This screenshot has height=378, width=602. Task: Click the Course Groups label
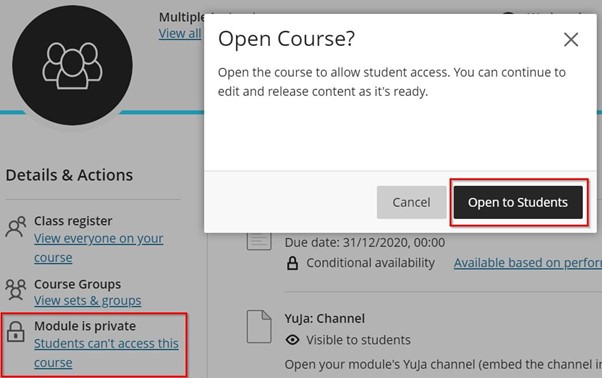coord(77,284)
